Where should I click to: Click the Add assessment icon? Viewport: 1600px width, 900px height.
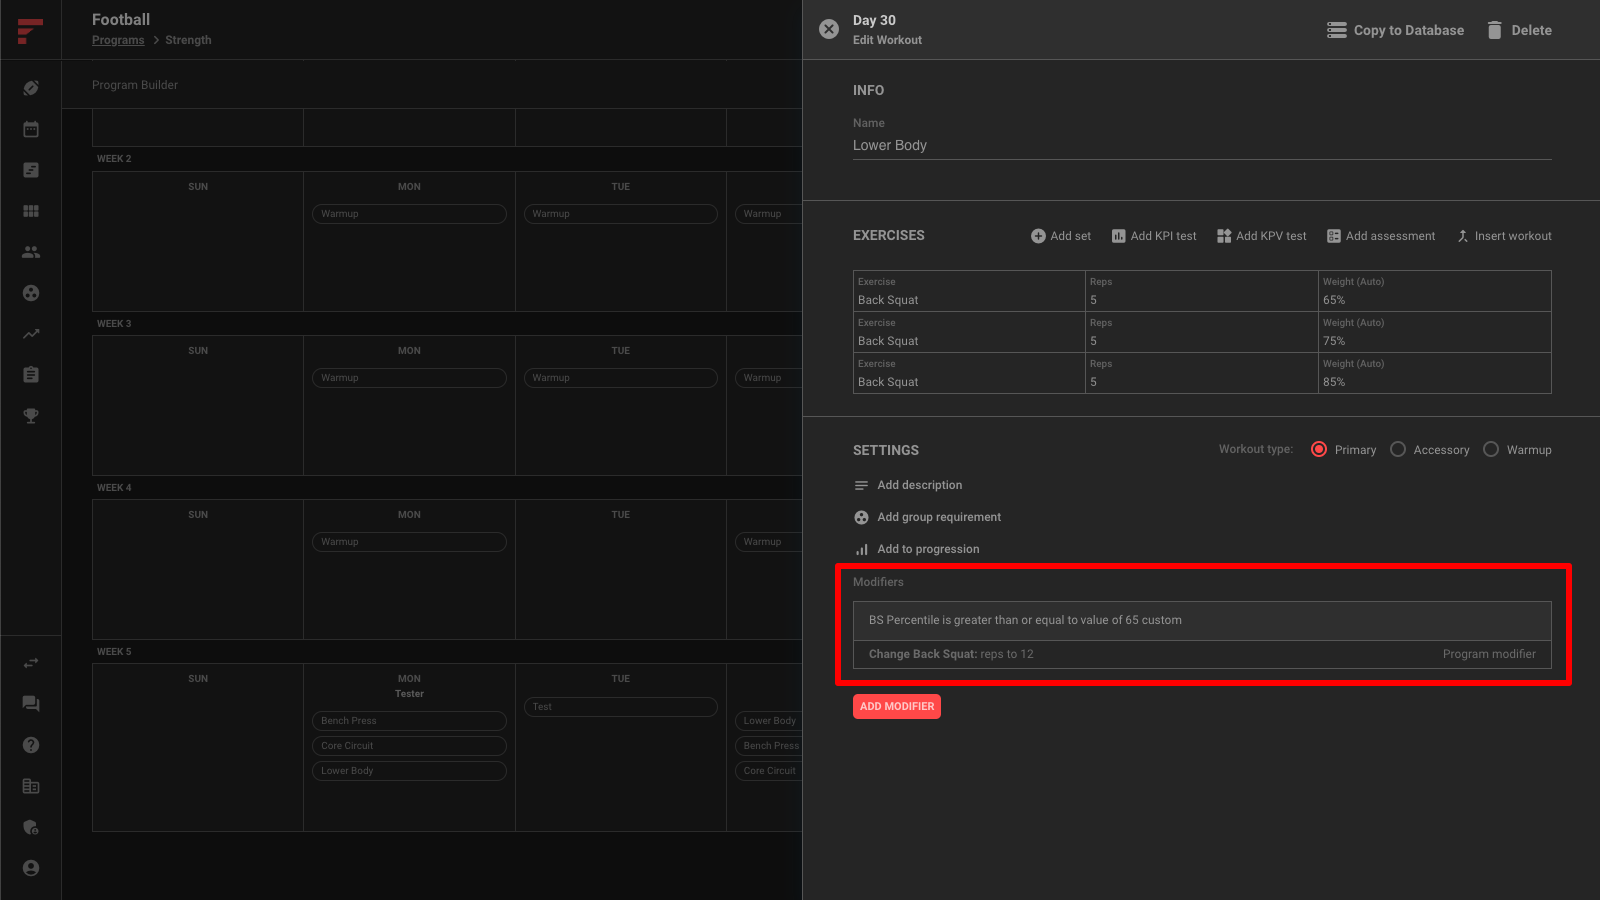point(1334,236)
